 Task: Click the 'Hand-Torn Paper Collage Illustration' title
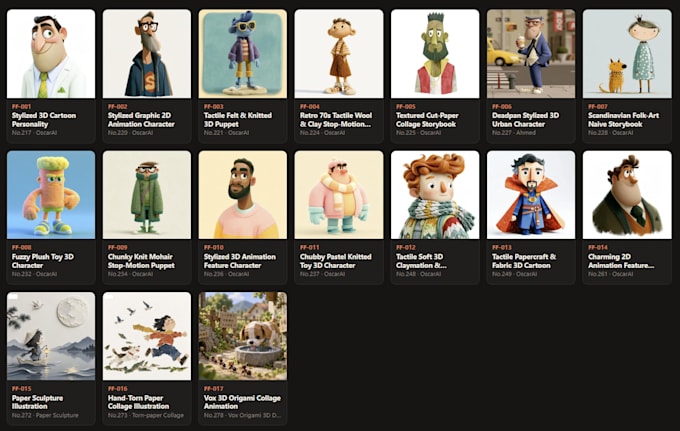tap(138, 402)
